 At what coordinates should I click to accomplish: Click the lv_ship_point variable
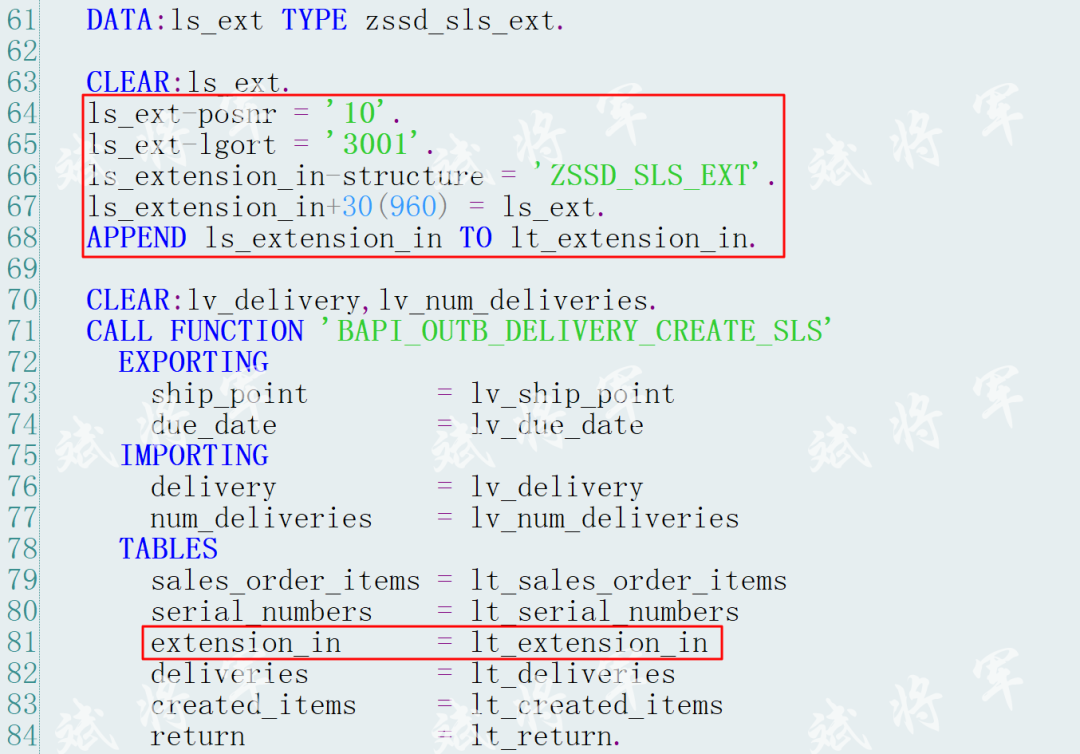coord(572,394)
